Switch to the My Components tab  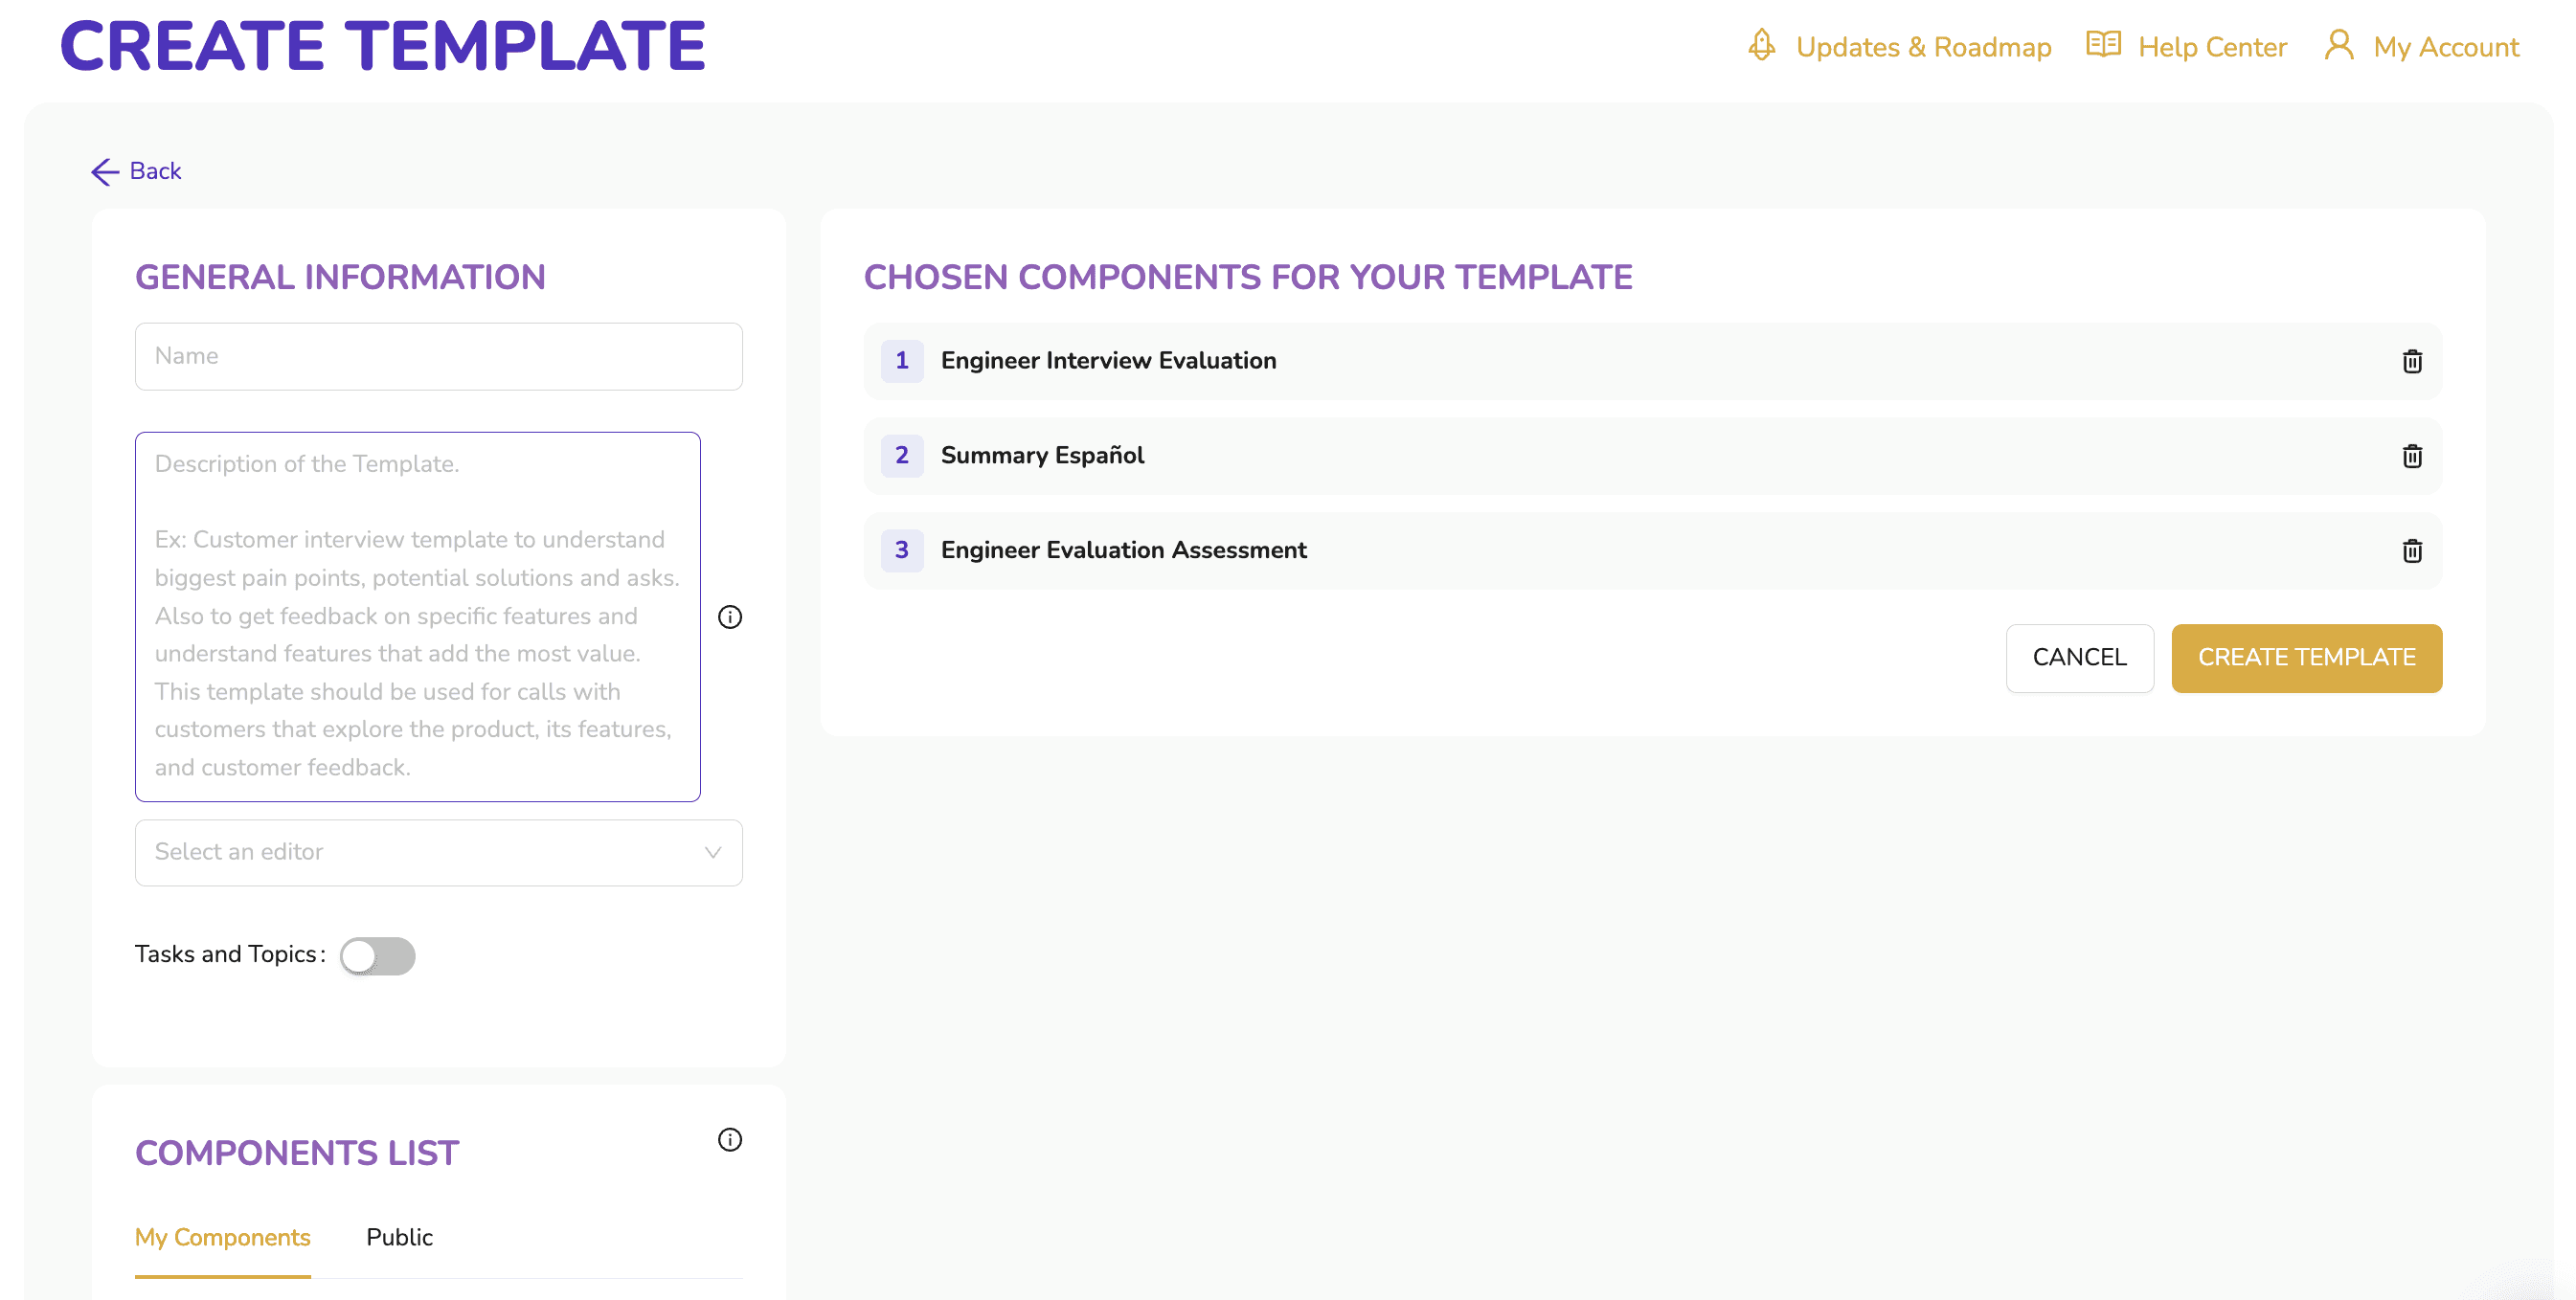pyautogui.click(x=222, y=1238)
